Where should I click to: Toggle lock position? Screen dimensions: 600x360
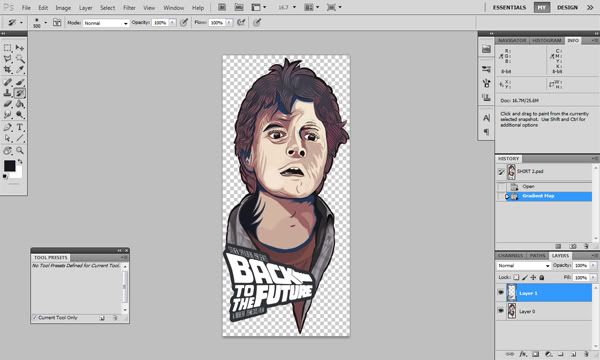click(533, 277)
